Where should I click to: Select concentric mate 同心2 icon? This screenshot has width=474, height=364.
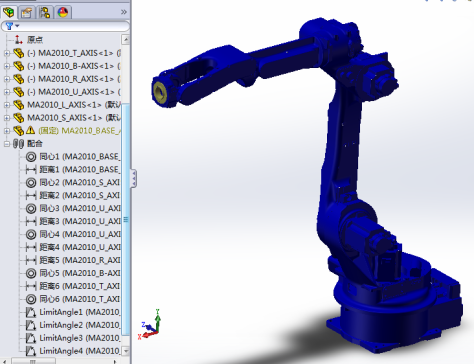(x=31, y=183)
